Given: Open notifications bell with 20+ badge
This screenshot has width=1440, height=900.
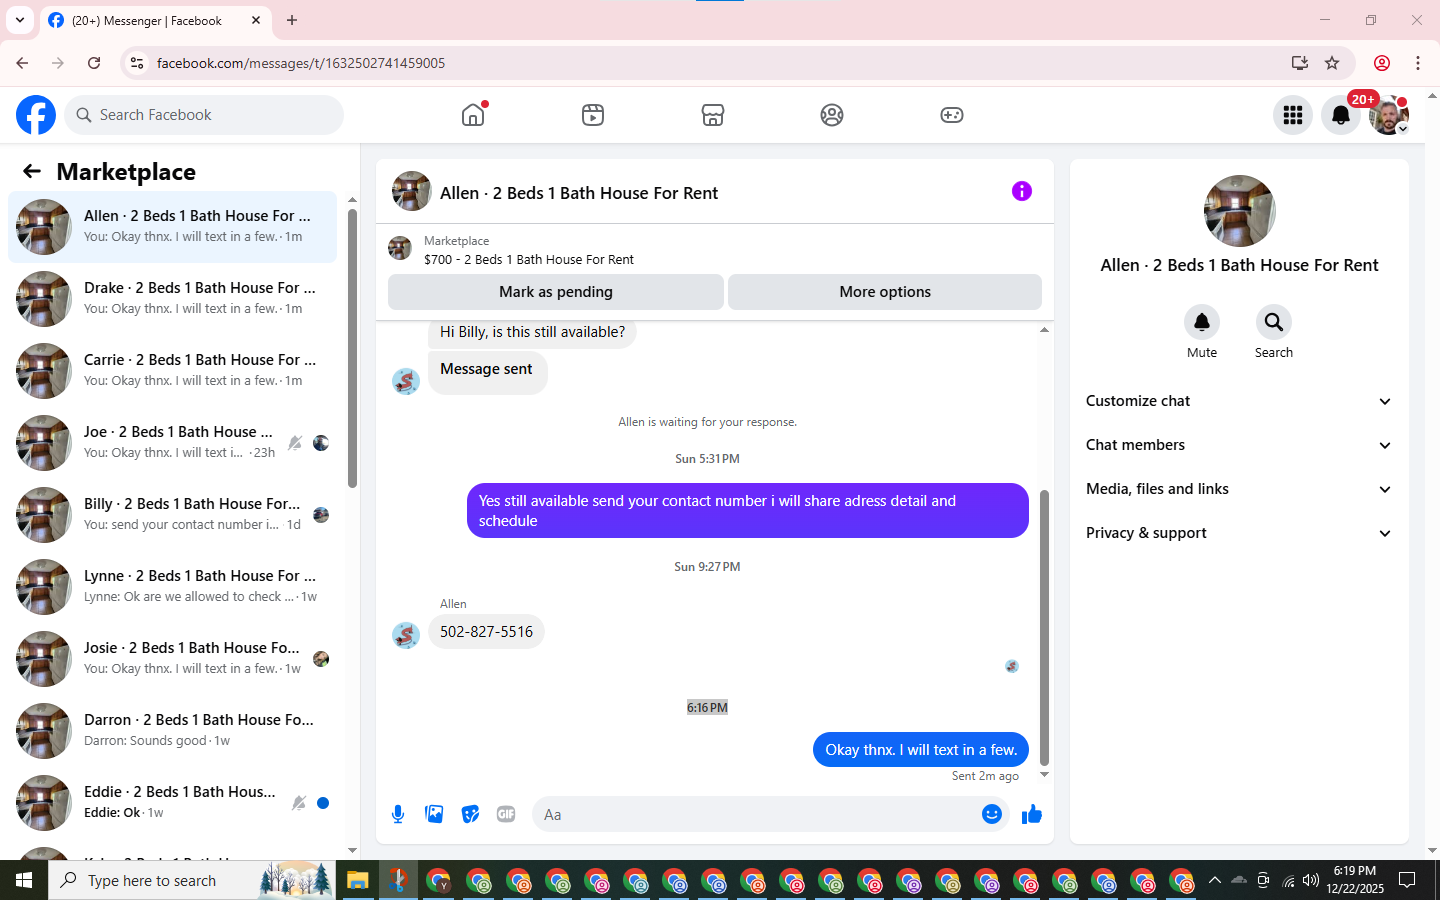Looking at the screenshot, I should tap(1341, 115).
